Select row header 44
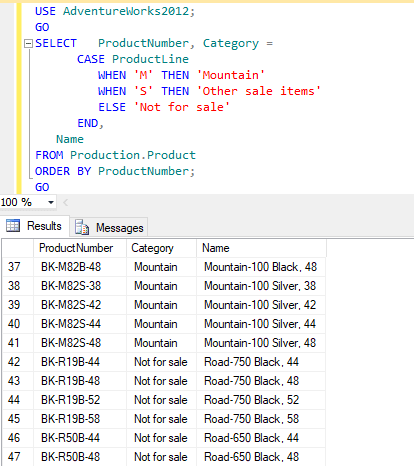Viewport: 415px width, 469px height. (18, 400)
